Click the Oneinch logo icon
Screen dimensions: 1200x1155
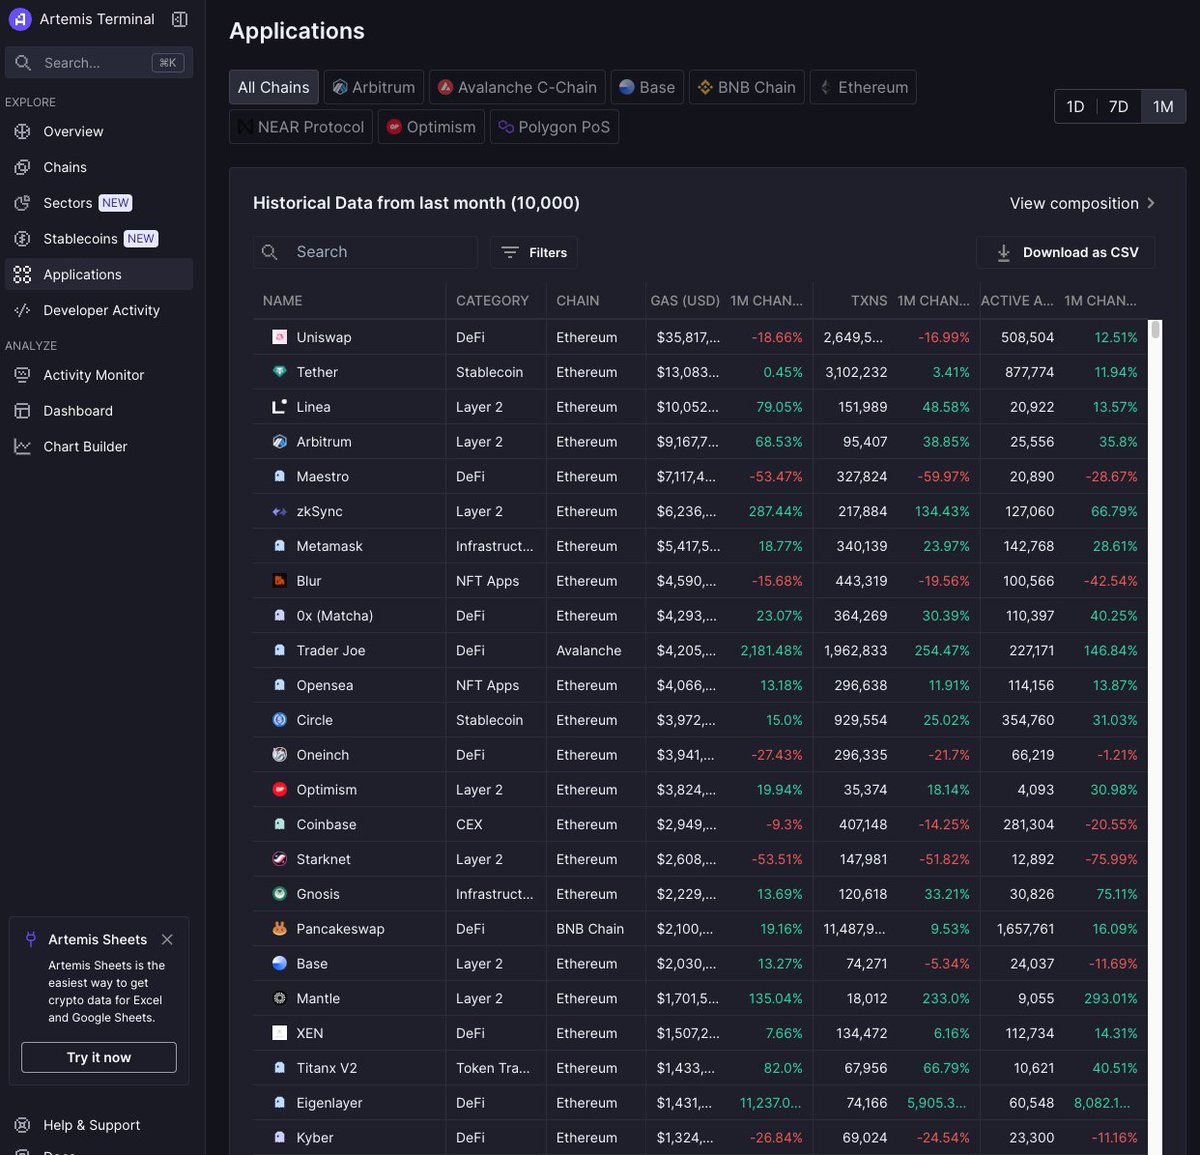[280, 755]
